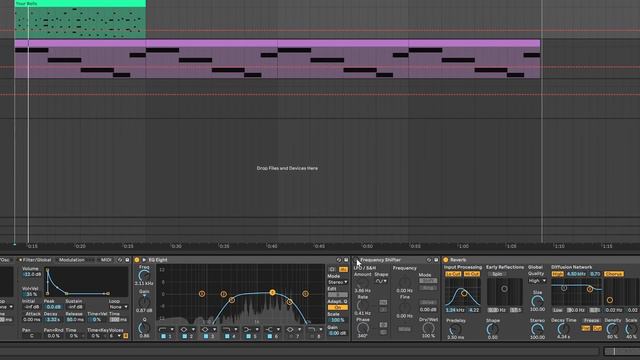Select highlighted EQ filter point 4

[x=272, y=292]
